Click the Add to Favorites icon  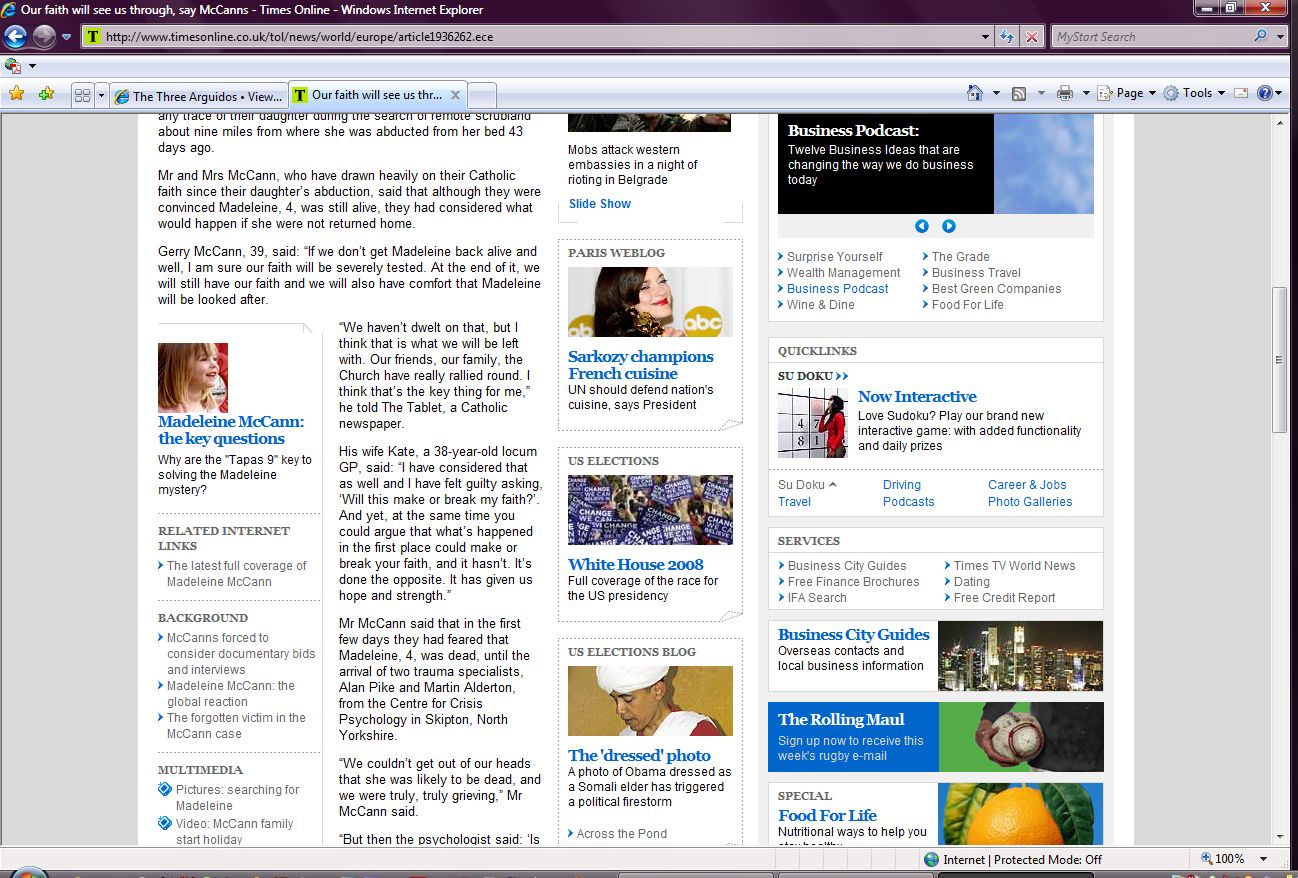coord(46,94)
